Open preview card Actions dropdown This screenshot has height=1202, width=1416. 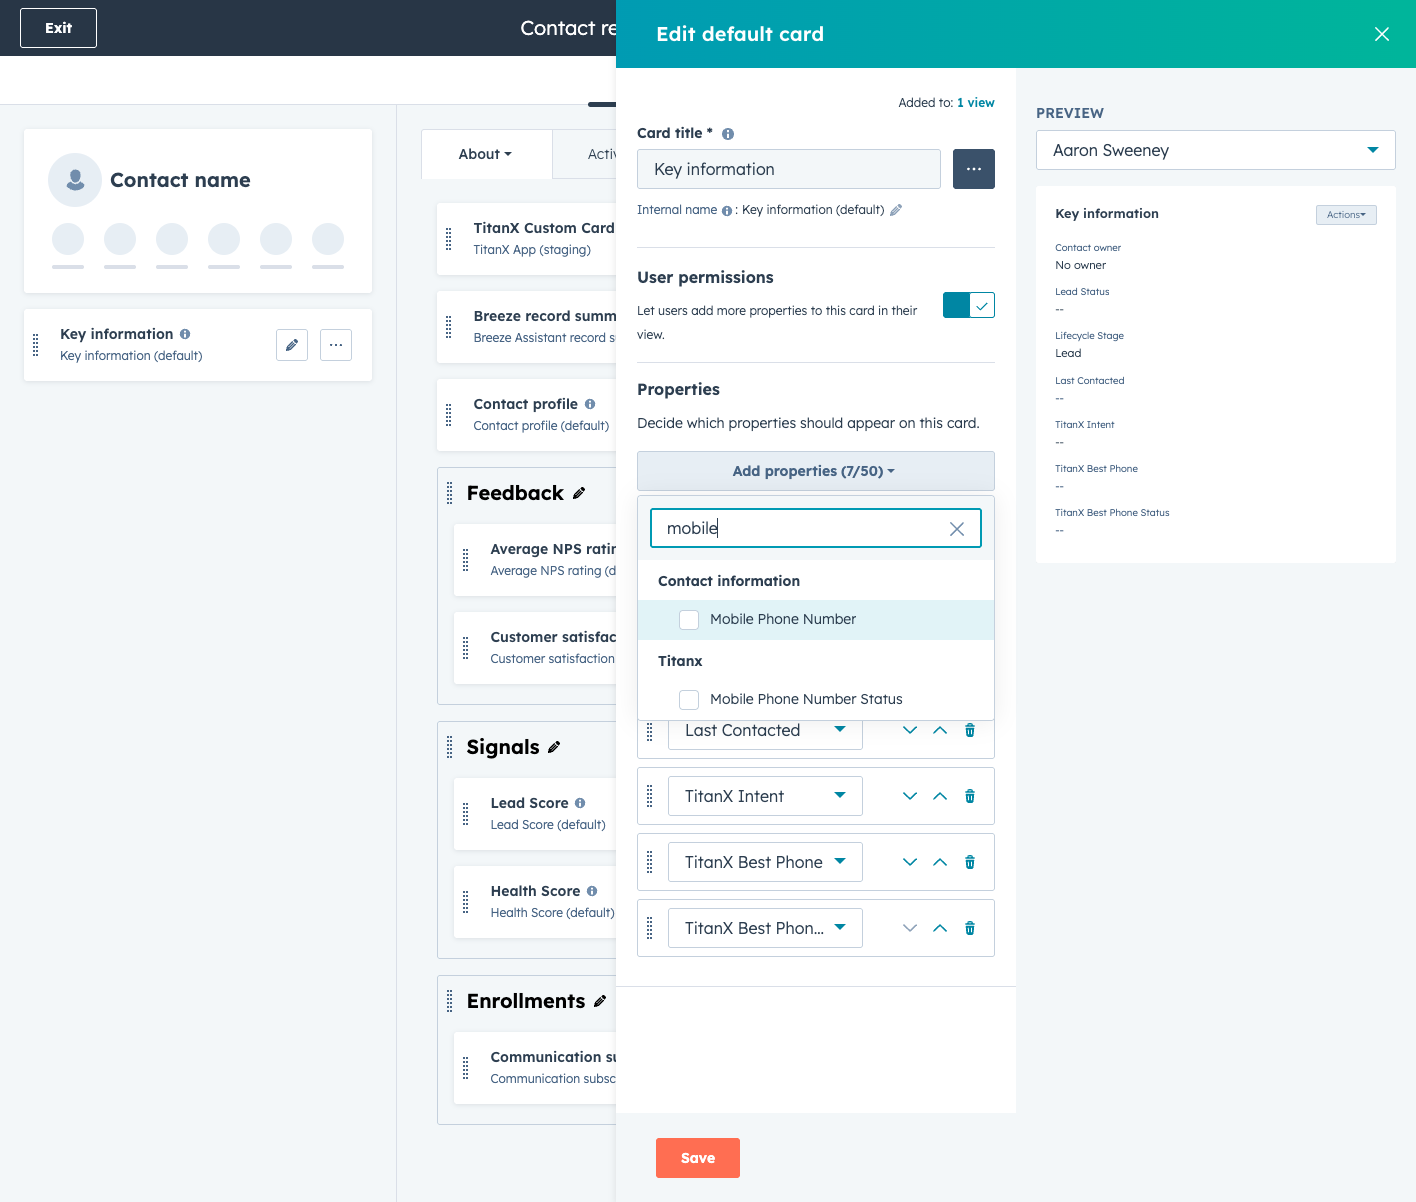[1346, 215]
